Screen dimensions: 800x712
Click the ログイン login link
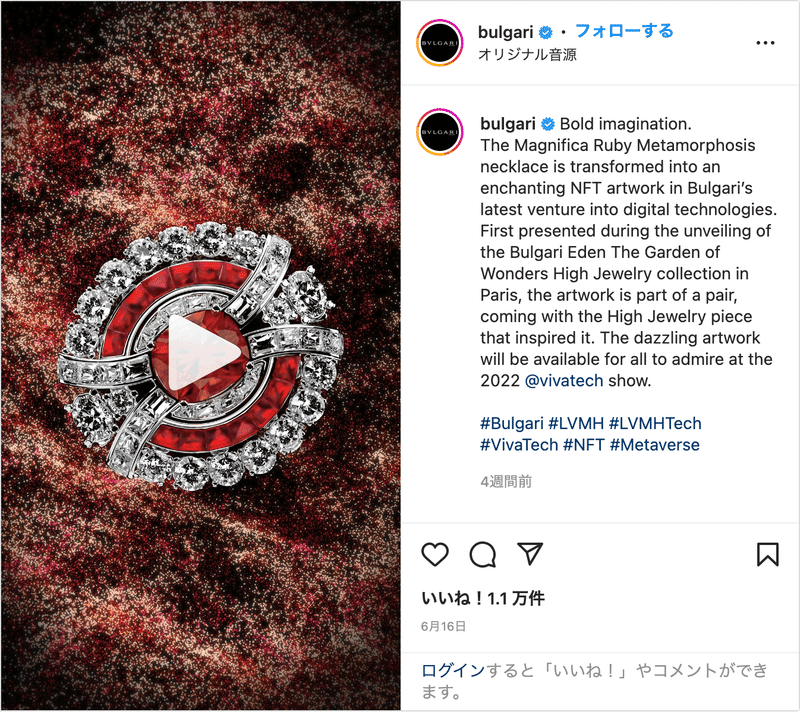click(453, 670)
